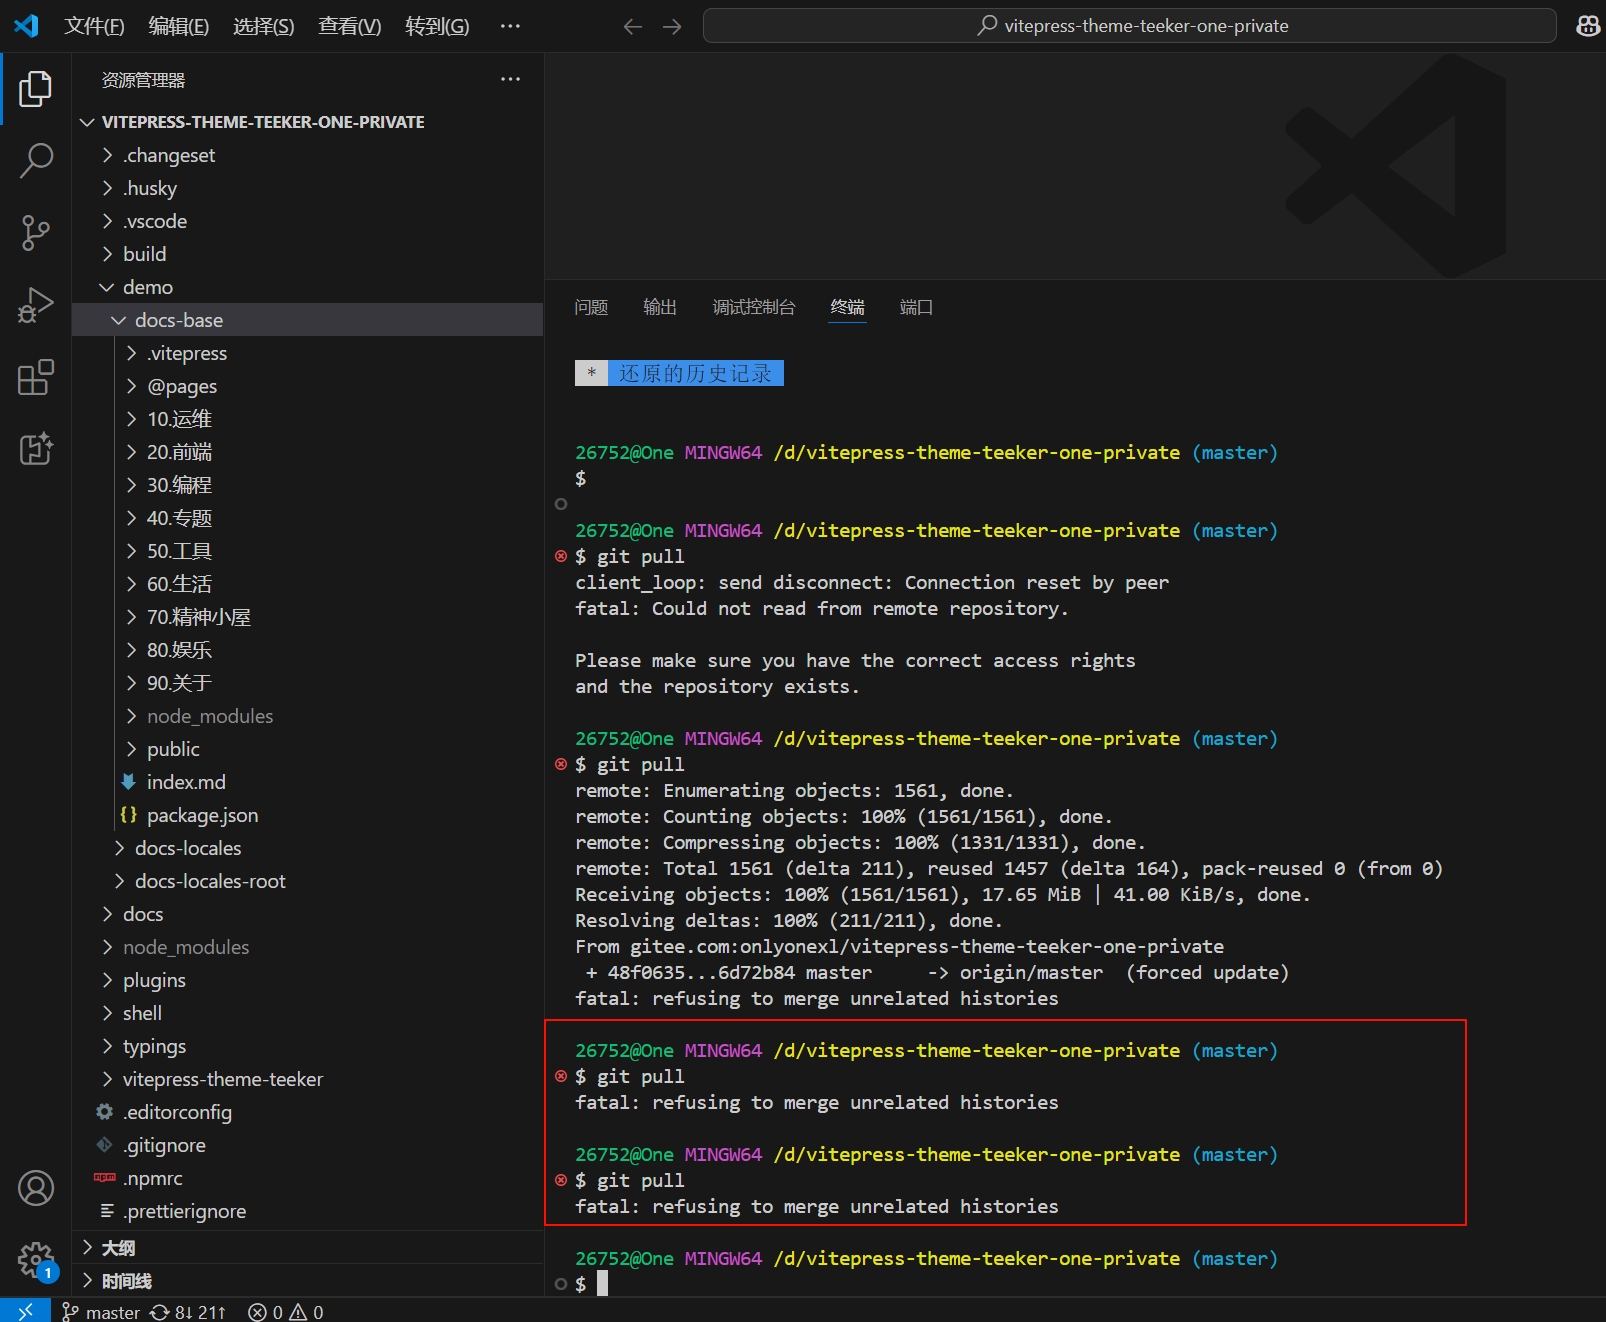Open the 文件(F) menu
Screen dimensions: 1606x1322
coord(94,26)
